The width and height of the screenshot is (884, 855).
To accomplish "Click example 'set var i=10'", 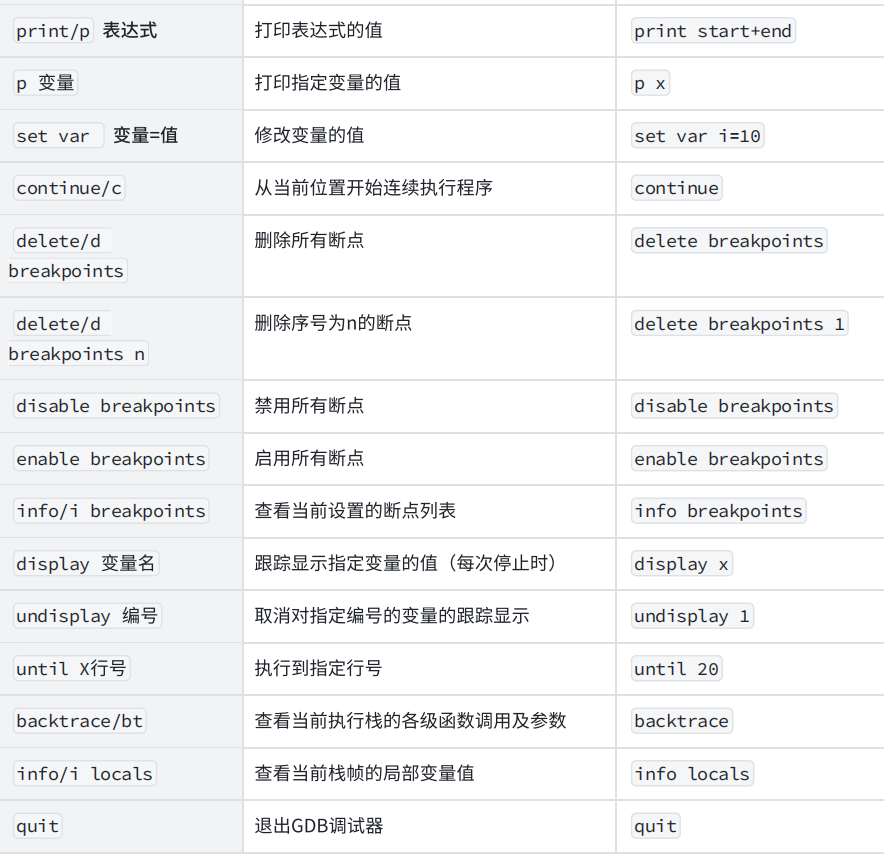I will [x=697, y=136].
